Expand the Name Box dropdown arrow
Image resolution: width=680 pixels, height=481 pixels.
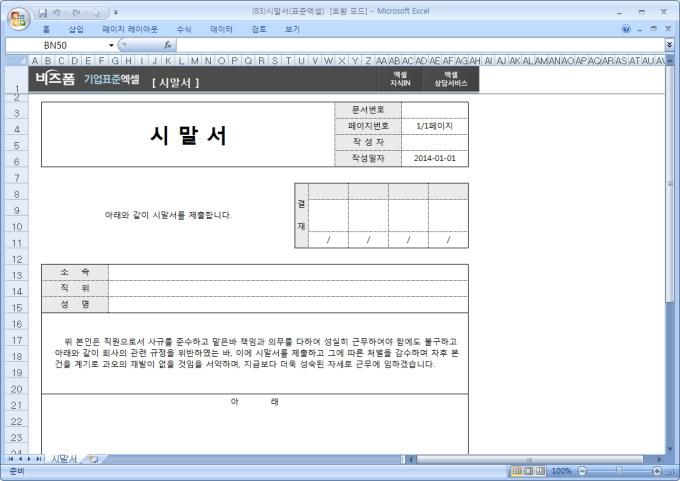click(x=111, y=45)
